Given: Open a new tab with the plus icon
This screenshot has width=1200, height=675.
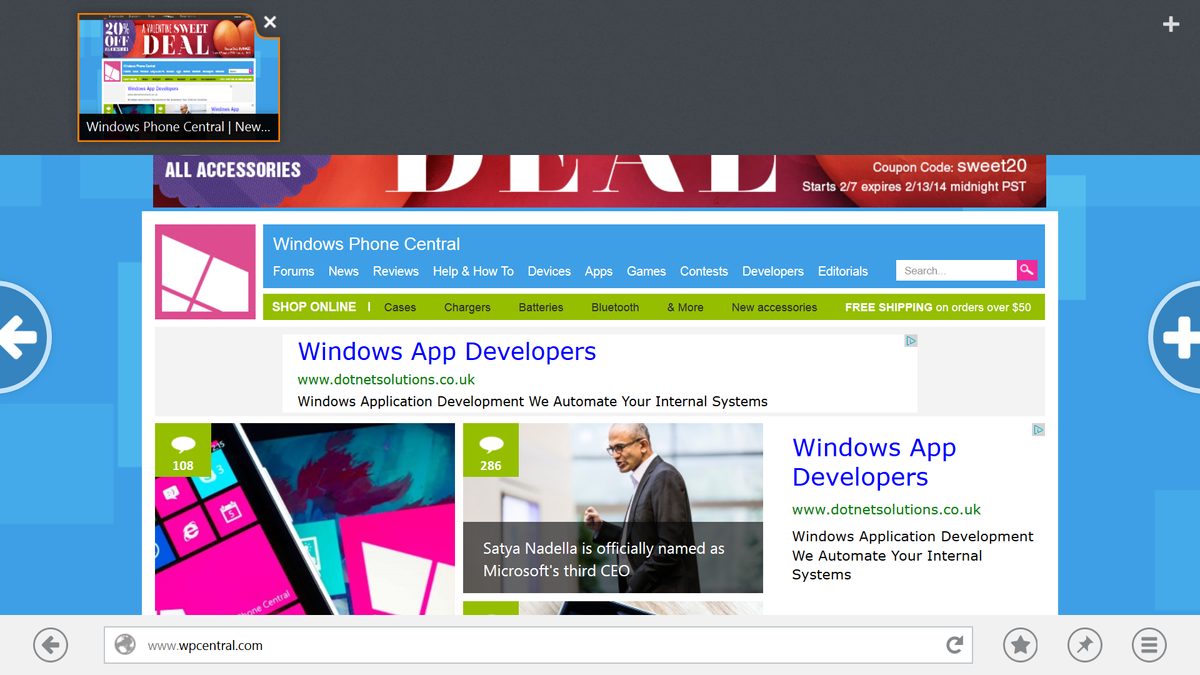Looking at the screenshot, I should tap(1170, 23).
